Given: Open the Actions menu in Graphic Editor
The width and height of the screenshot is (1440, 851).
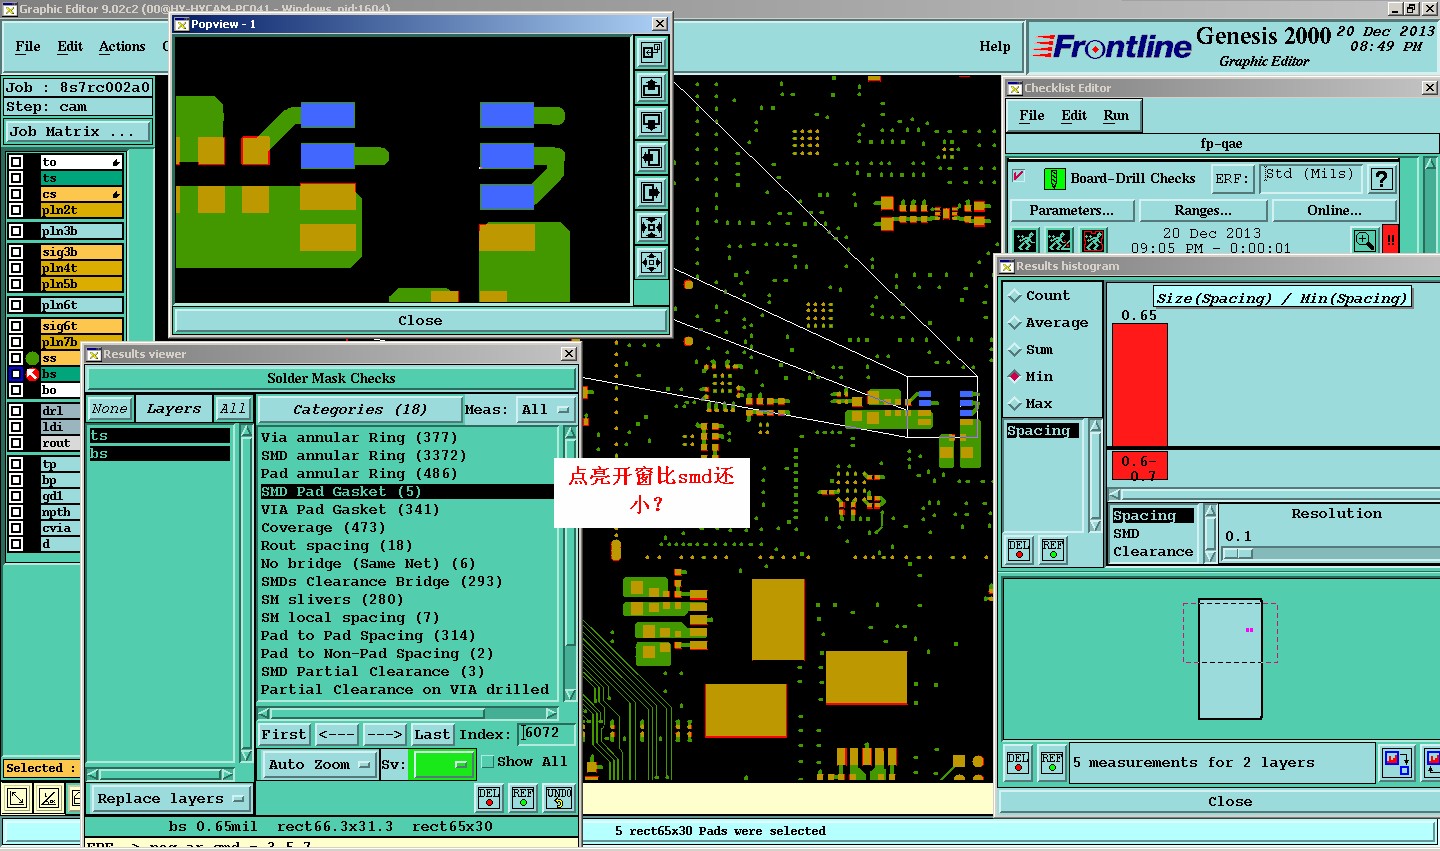Looking at the screenshot, I should click(x=122, y=46).
